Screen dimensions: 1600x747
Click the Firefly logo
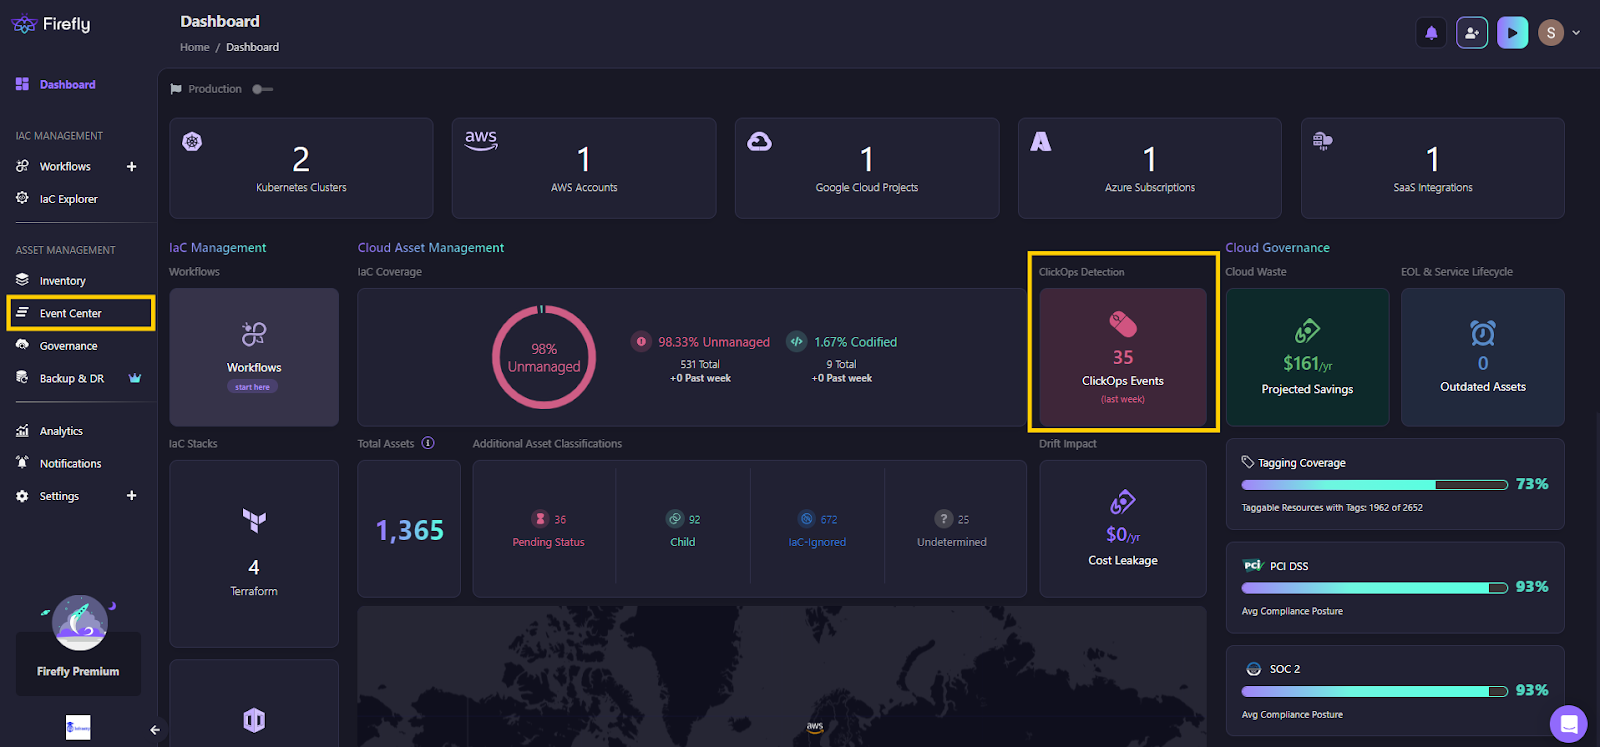51,24
